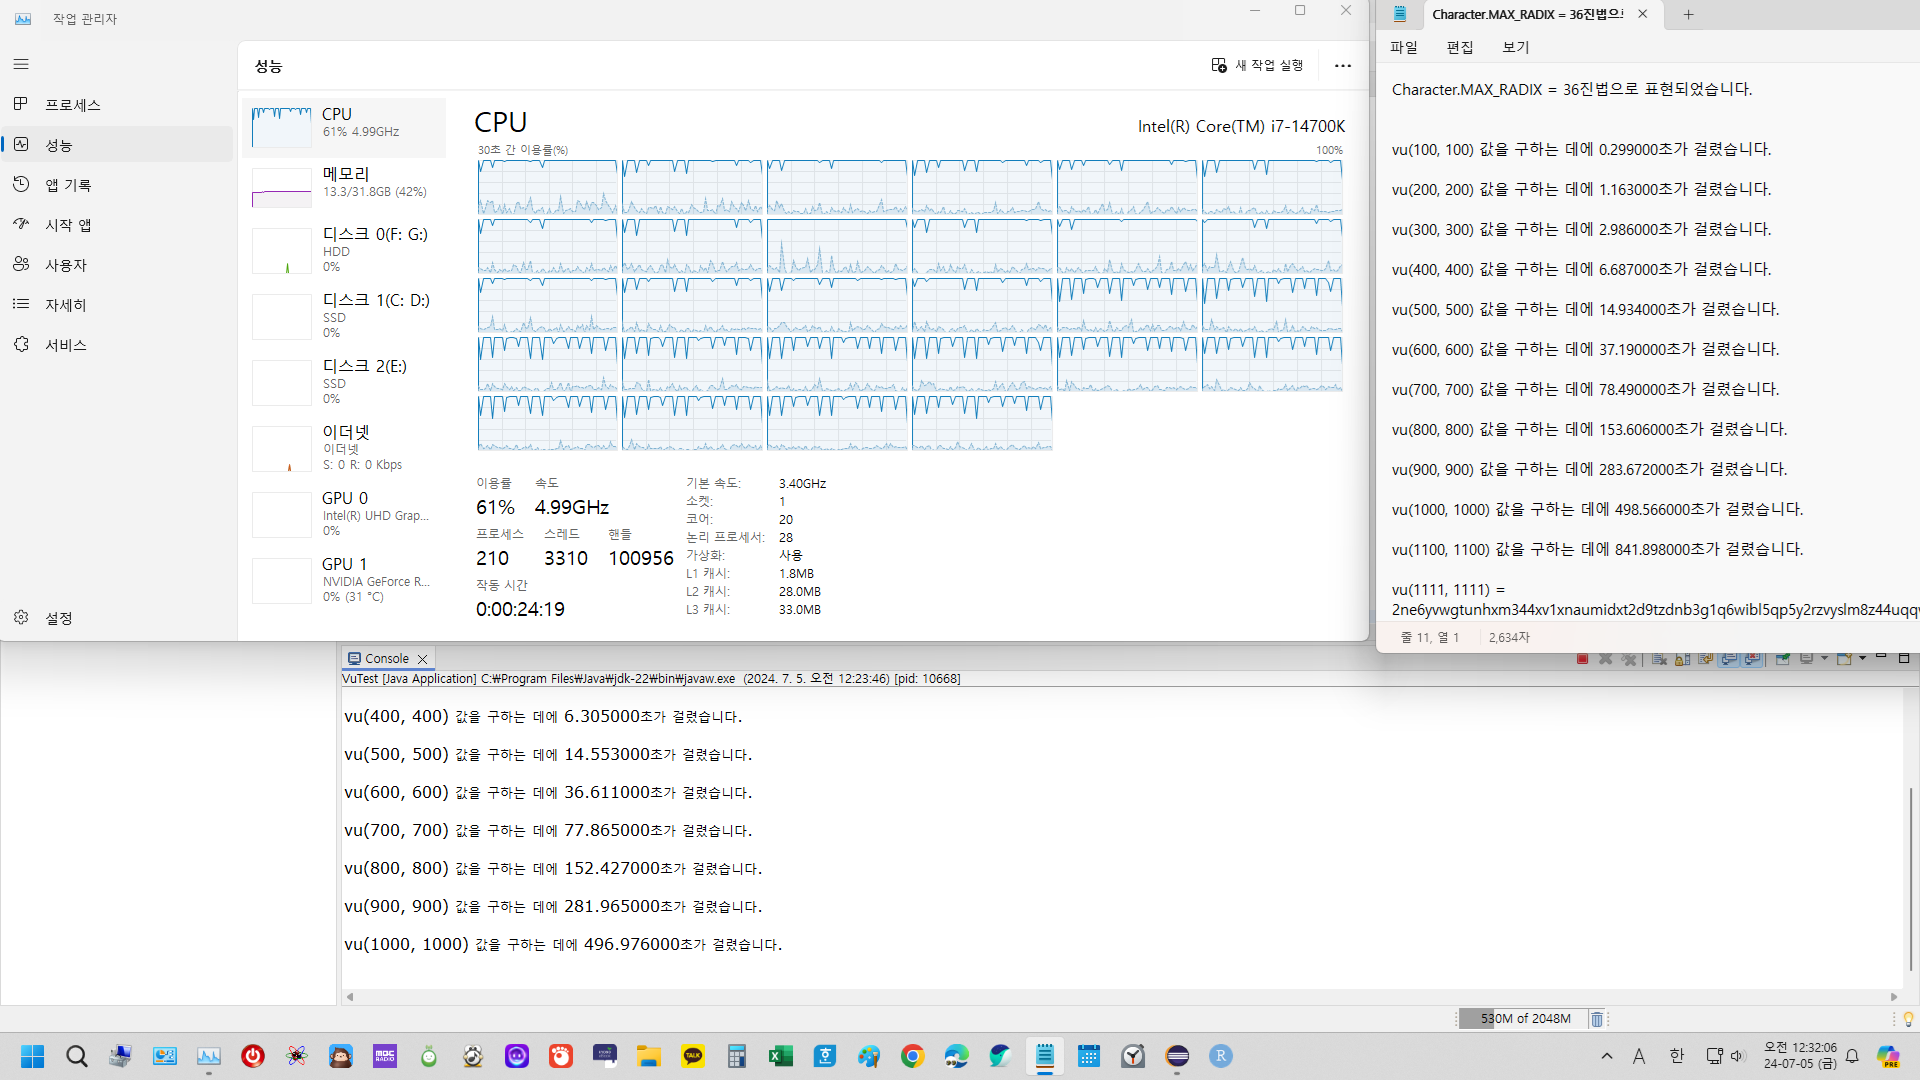Screen dimensions: 1920x1080
Task: Click the red Terminate button in Console
Action: (x=1582, y=659)
